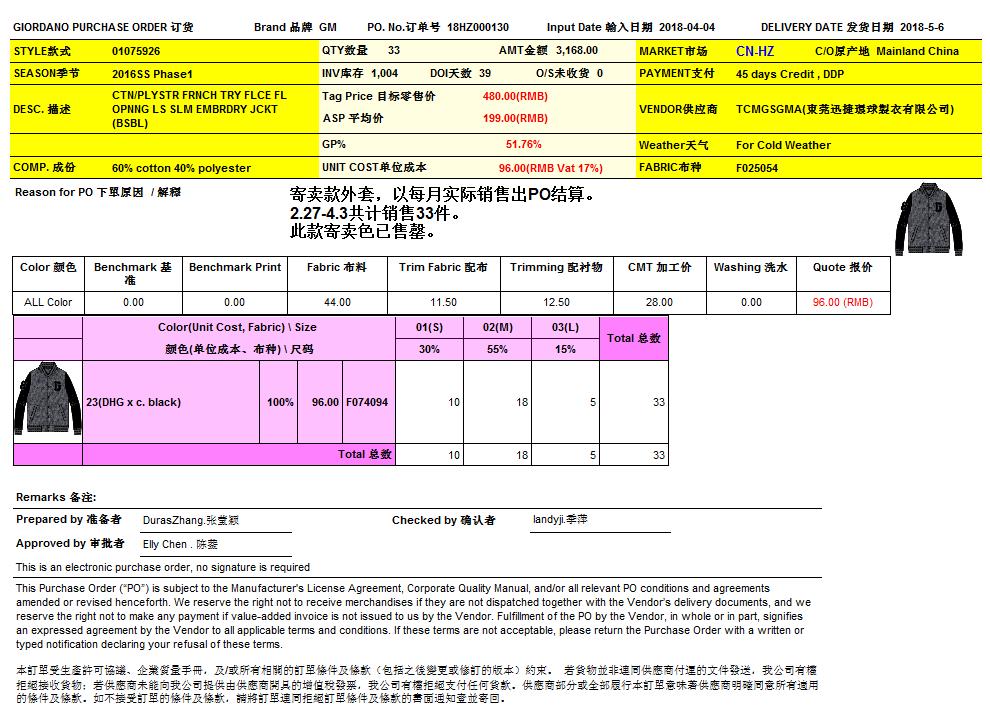Click the 01(S) size column header

429,327
